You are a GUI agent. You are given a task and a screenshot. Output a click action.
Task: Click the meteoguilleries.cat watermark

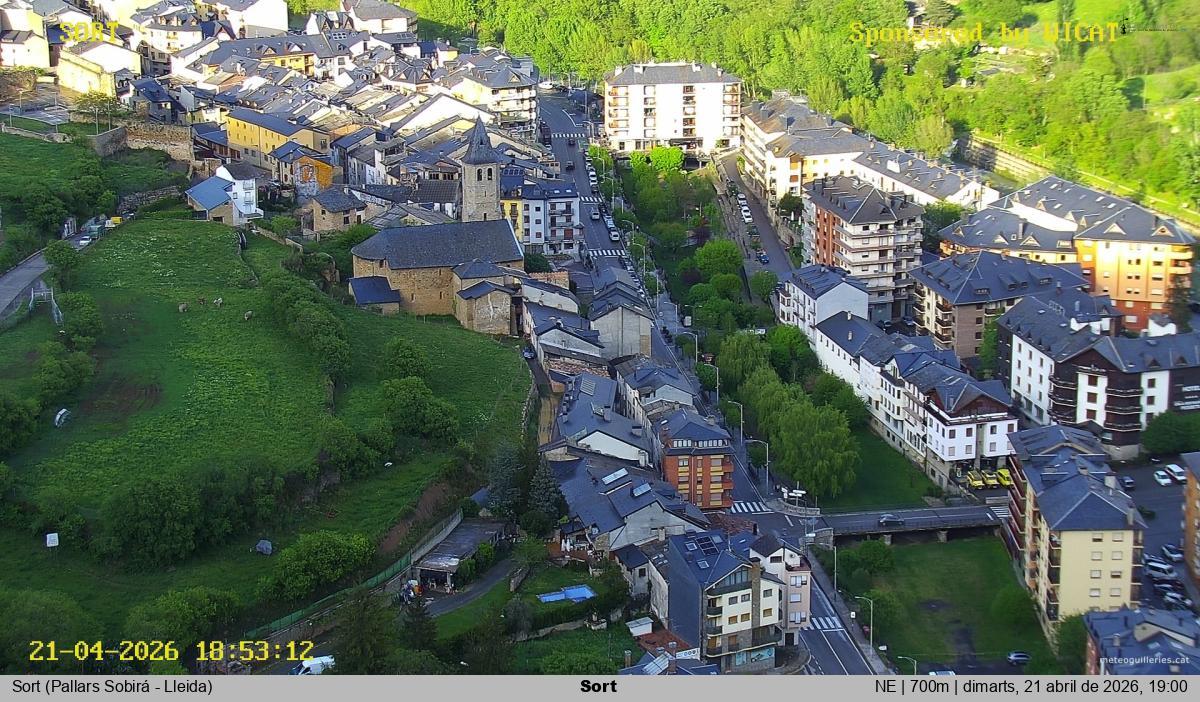click(1144, 660)
